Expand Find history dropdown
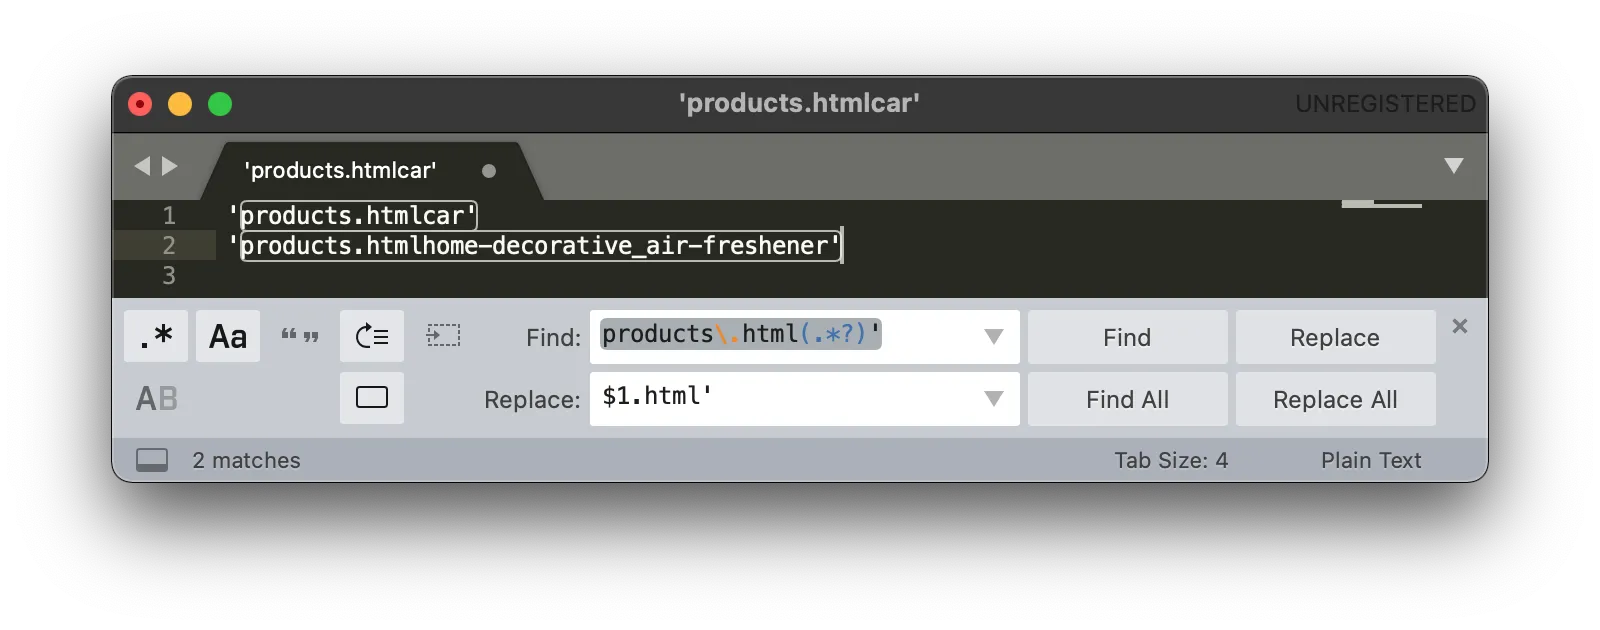The height and width of the screenshot is (630, 1600). 994,337
